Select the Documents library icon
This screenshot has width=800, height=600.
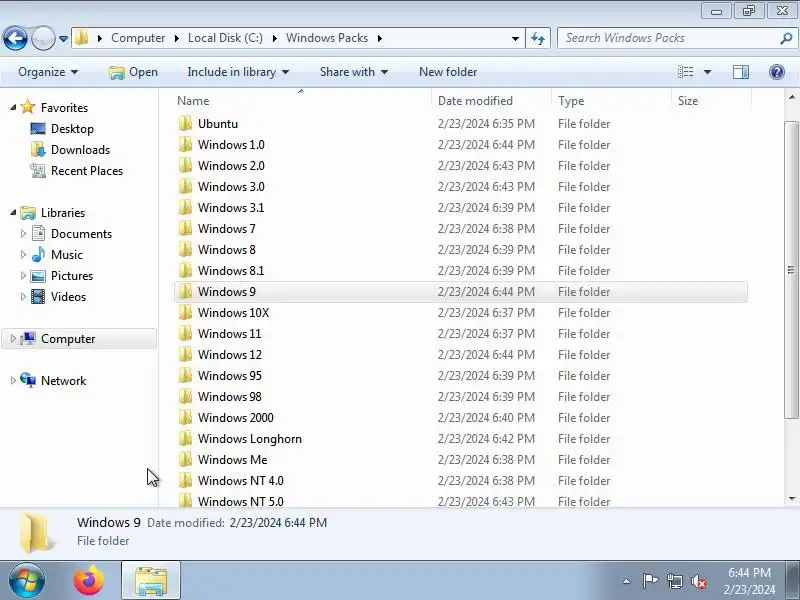tap(38, 233)
